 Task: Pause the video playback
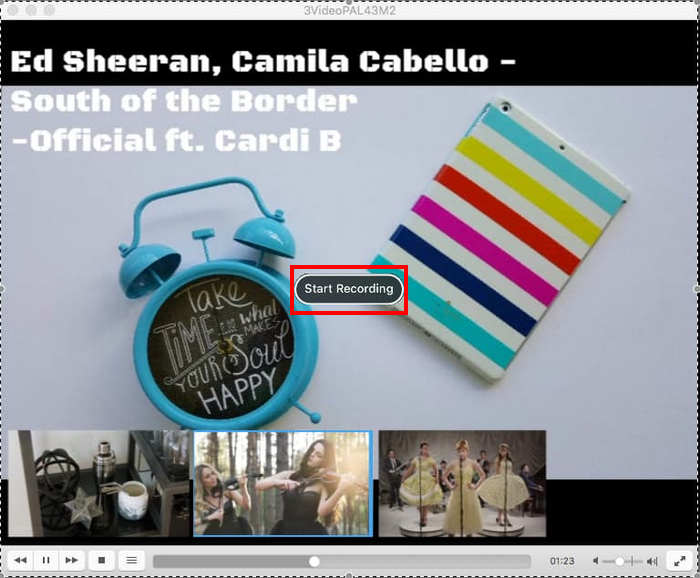click(46, 560)
